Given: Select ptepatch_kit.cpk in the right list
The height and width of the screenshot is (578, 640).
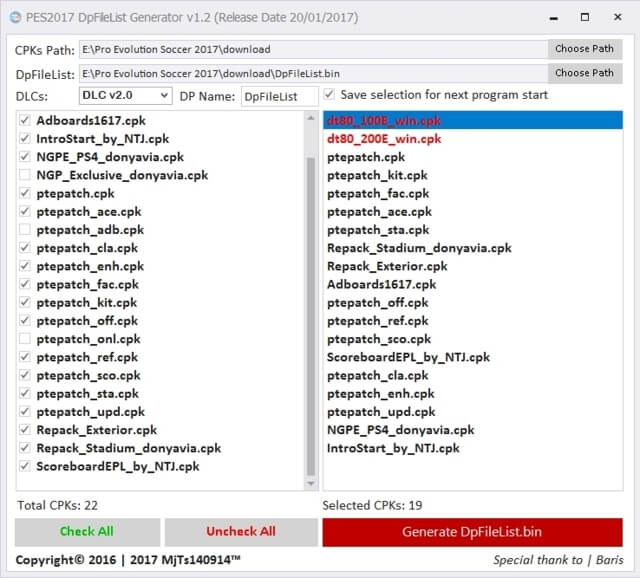Looking at the screenshot, I should point(473,175).
